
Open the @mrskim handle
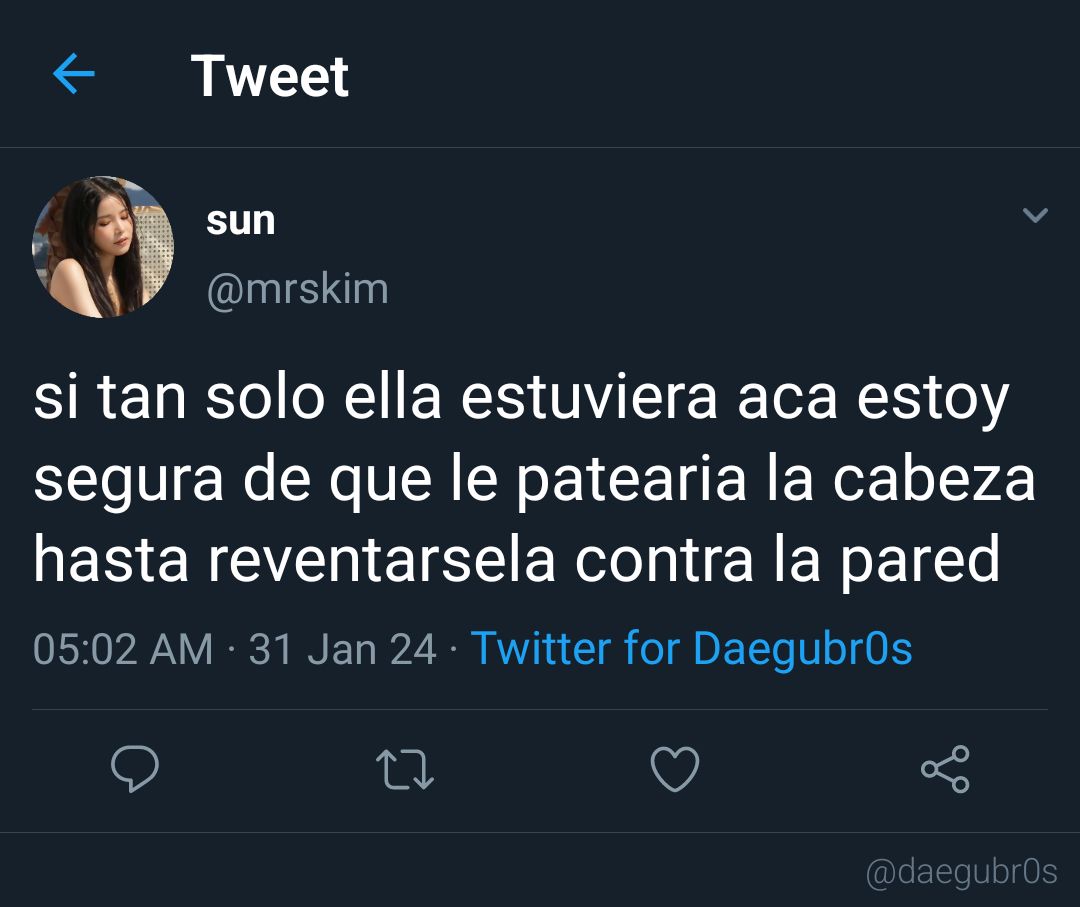point(298,289)
